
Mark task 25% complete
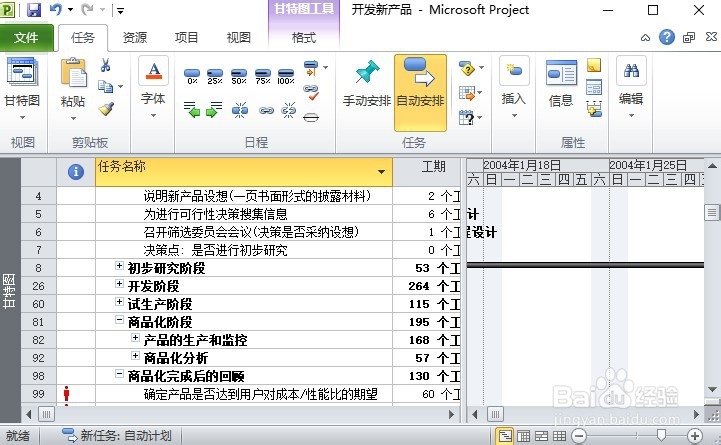pyautogui.click(x=215, y=76)
